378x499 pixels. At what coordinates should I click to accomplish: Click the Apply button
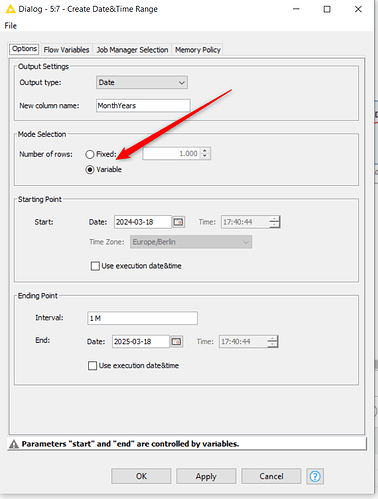coord(206,476)
